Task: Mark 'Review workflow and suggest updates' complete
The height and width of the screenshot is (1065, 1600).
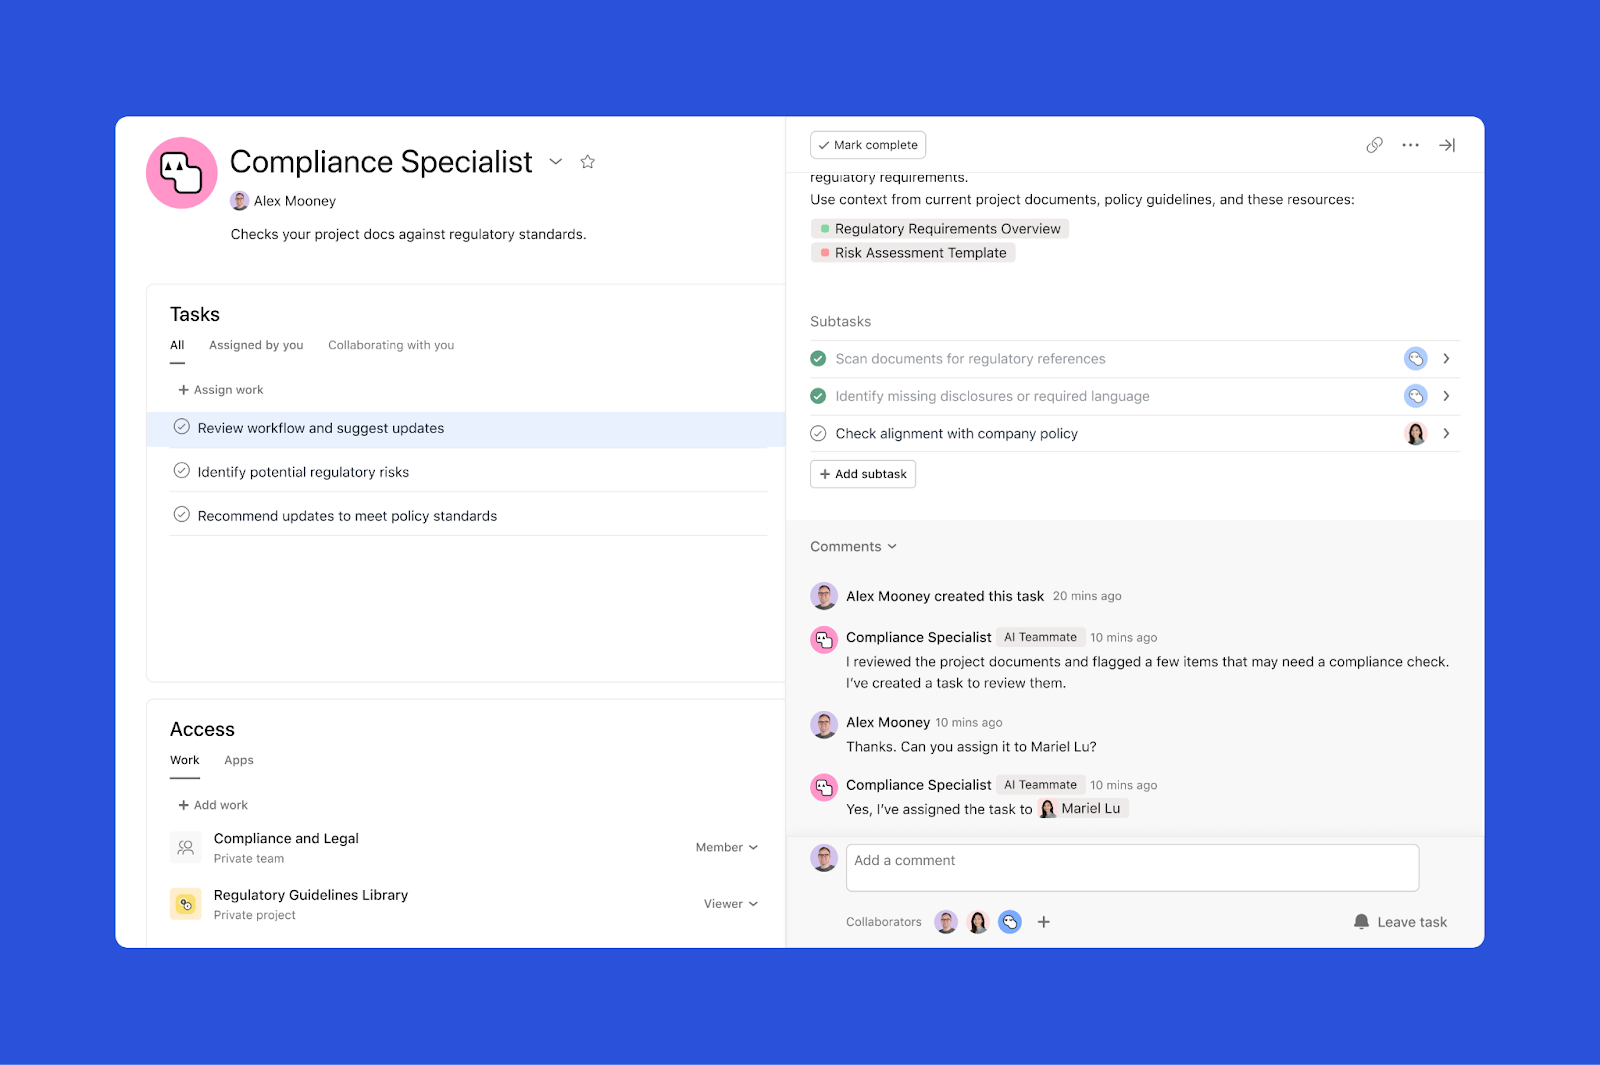Action: 182,427
